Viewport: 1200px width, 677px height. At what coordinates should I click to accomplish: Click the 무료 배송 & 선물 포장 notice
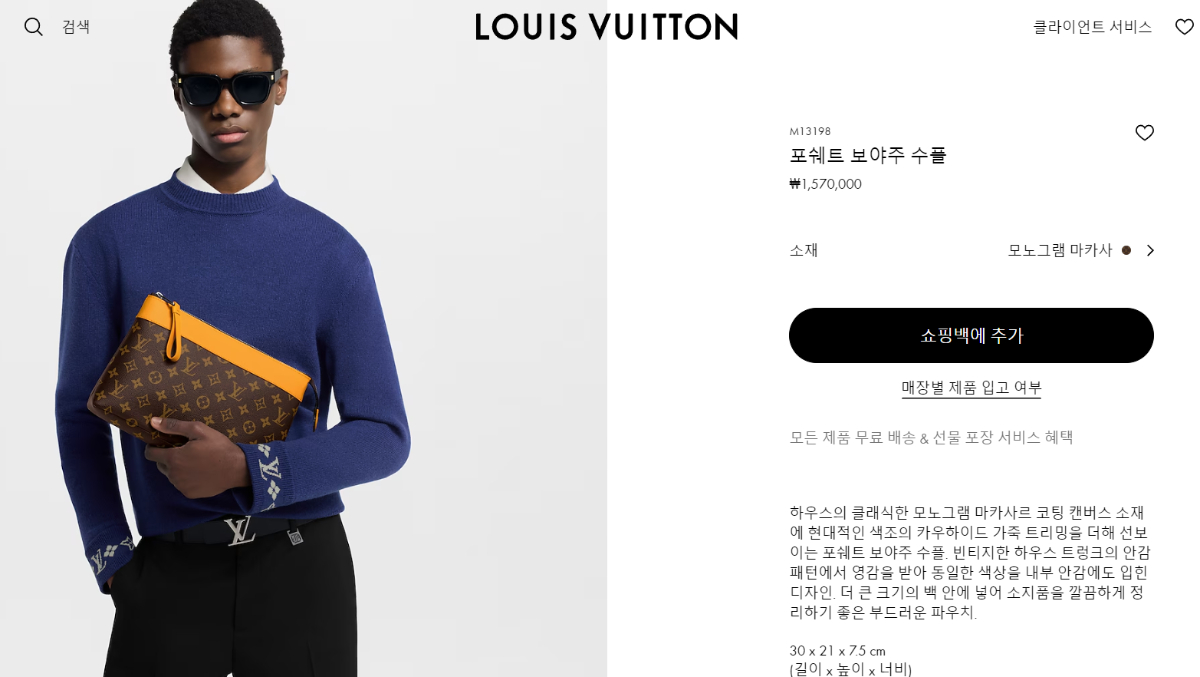tap(931, 437)
